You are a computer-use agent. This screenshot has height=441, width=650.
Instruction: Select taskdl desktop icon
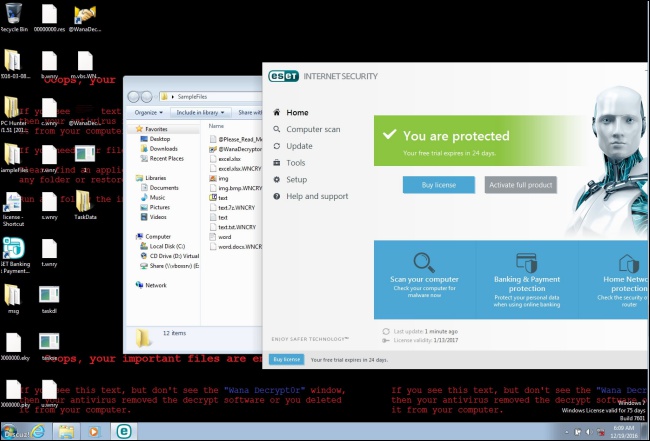point(49,299)
